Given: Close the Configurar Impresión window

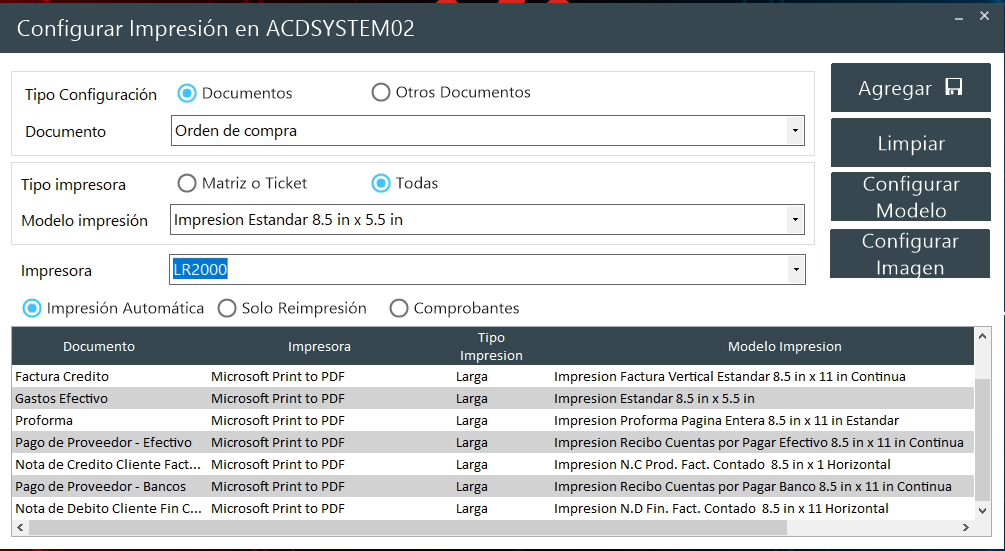Looking at the screenshot, I should click(984, 16).
